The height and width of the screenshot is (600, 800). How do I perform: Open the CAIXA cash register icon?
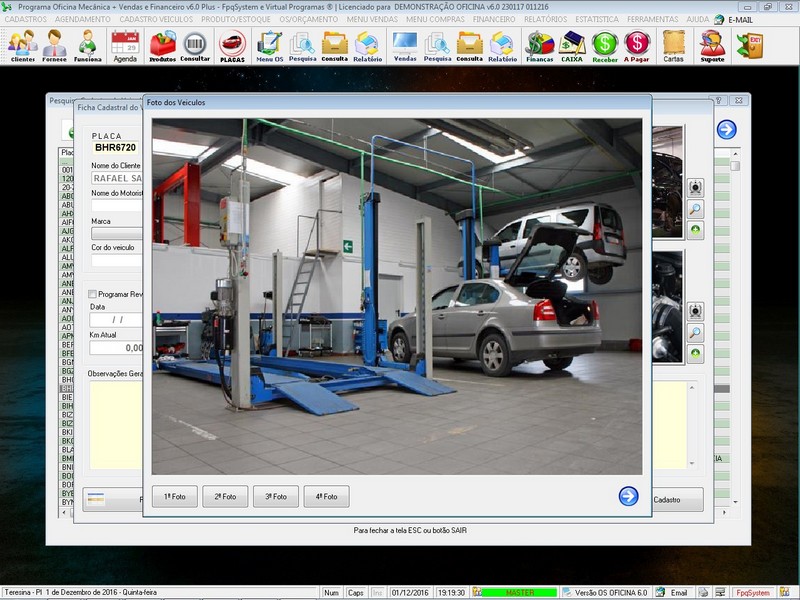coord(572,46)
